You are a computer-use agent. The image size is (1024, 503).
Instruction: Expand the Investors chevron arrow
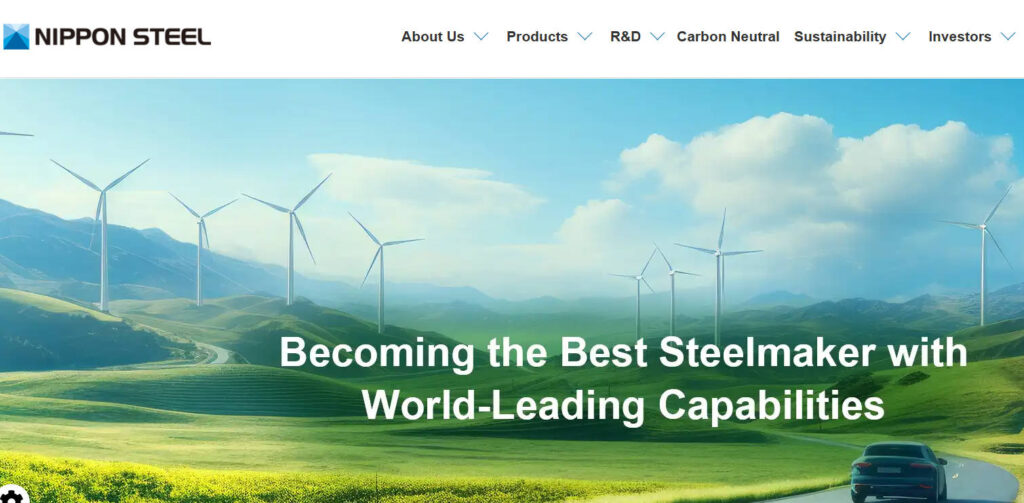(1008, 37)
